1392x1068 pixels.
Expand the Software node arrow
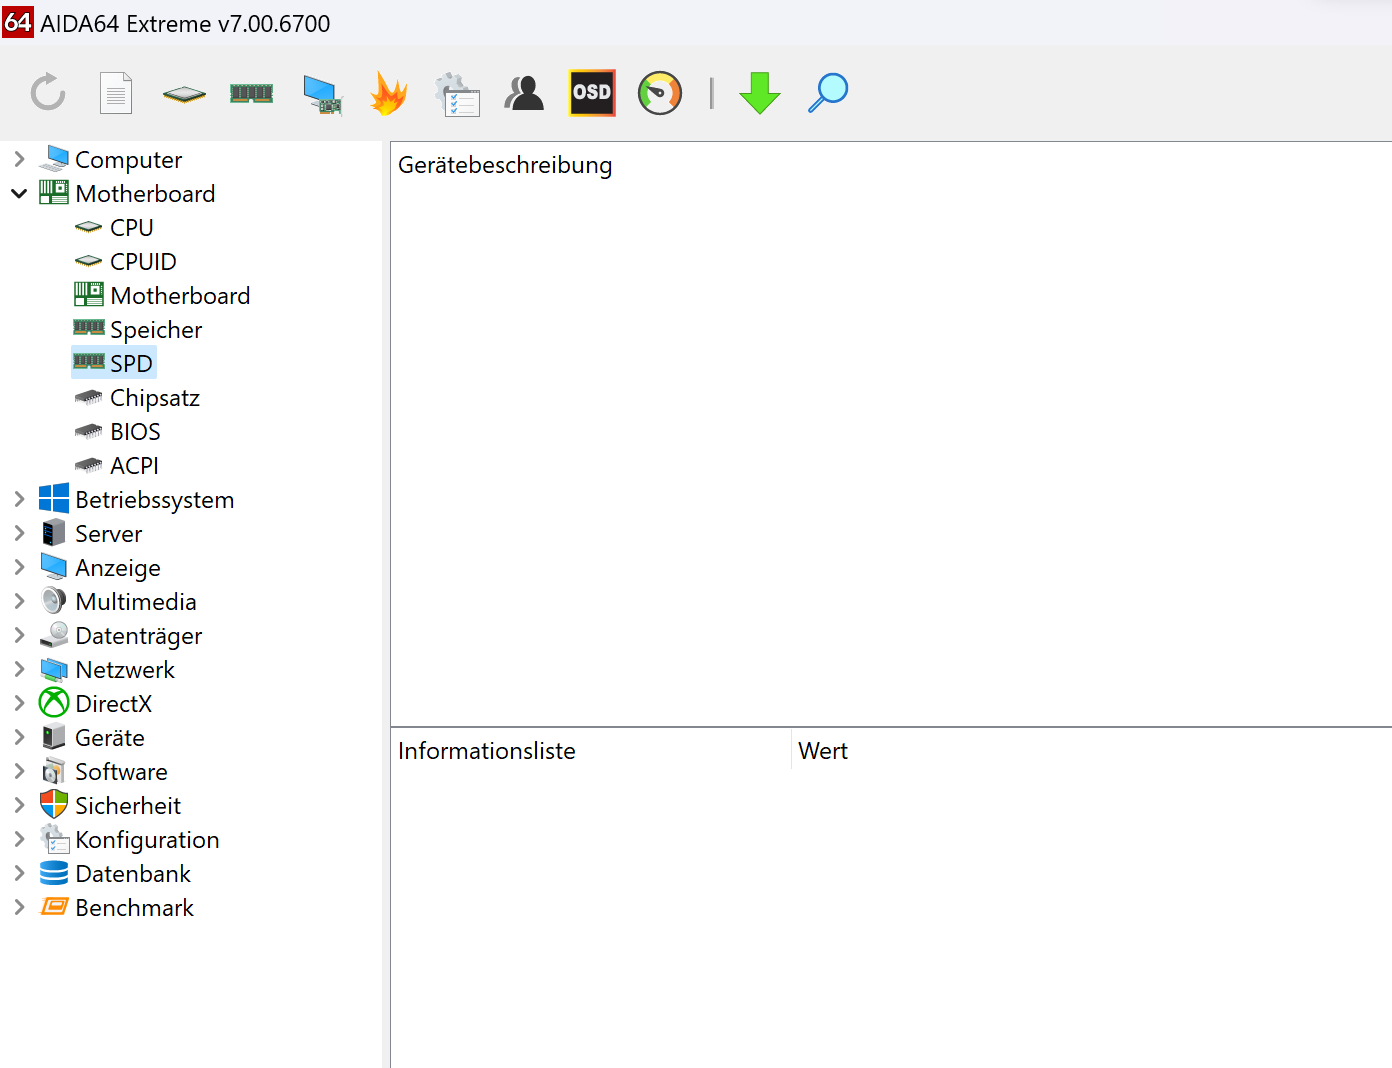(19, 771)
